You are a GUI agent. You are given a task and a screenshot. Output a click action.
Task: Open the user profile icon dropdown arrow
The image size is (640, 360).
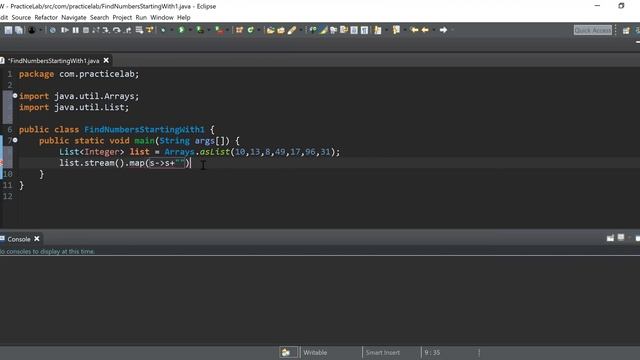[x=40, y=30]
